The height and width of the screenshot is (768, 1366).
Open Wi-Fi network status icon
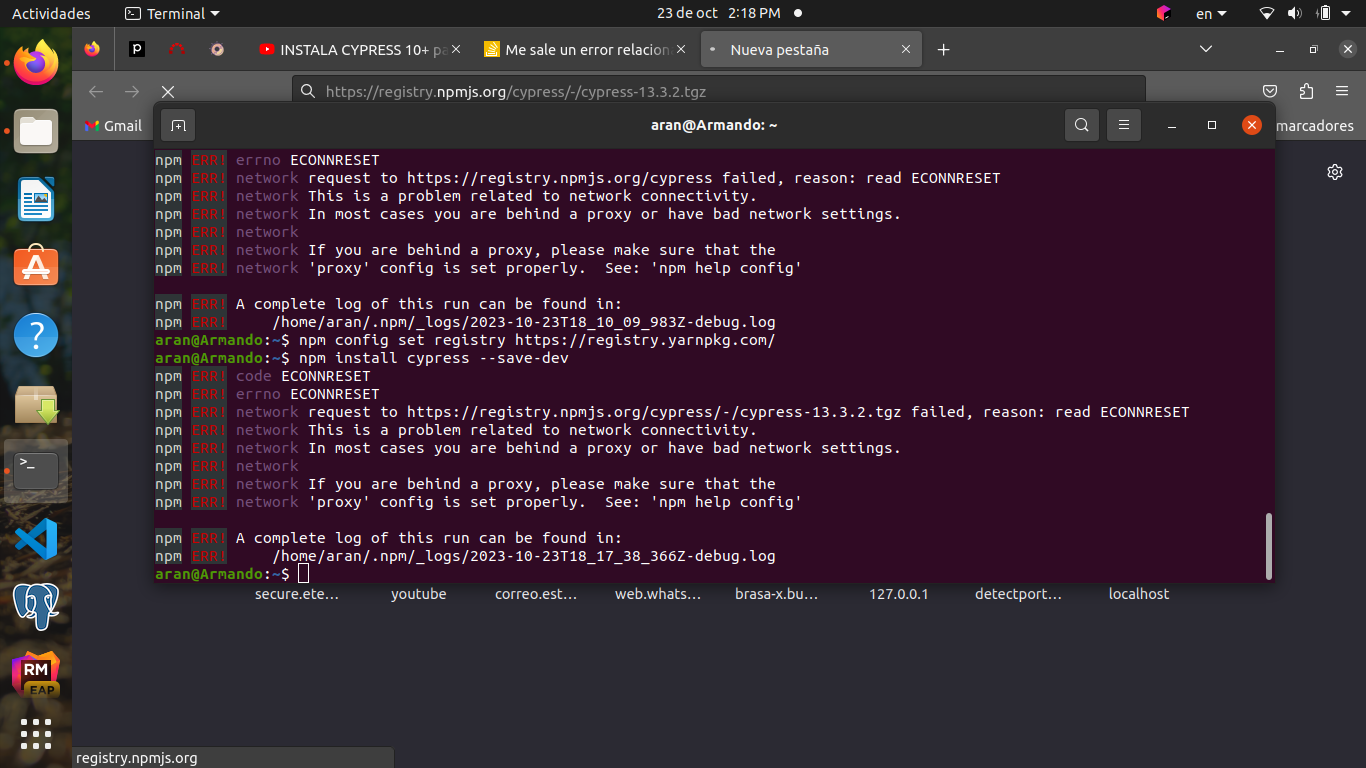(x=1267, y=13)
